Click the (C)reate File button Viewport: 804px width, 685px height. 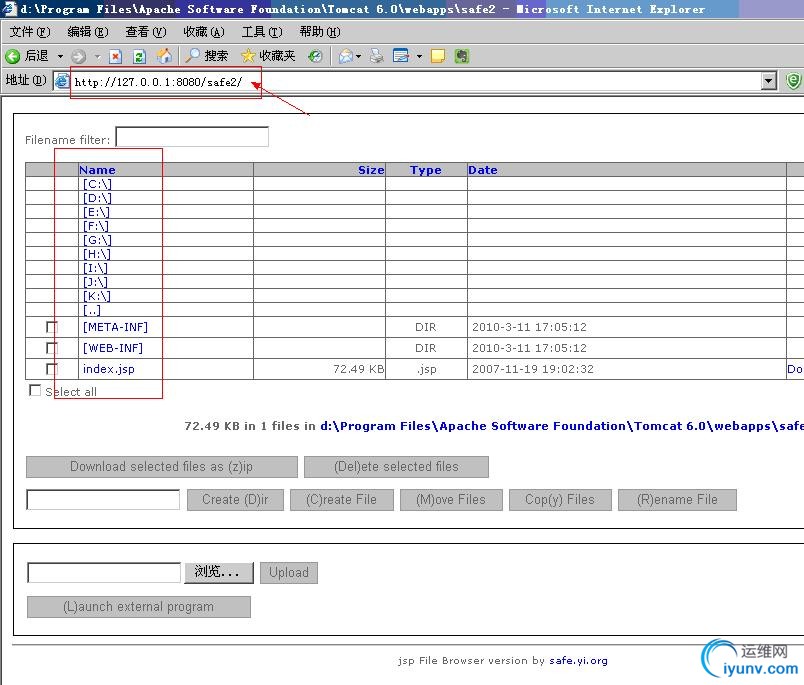(x=341, y=499)
